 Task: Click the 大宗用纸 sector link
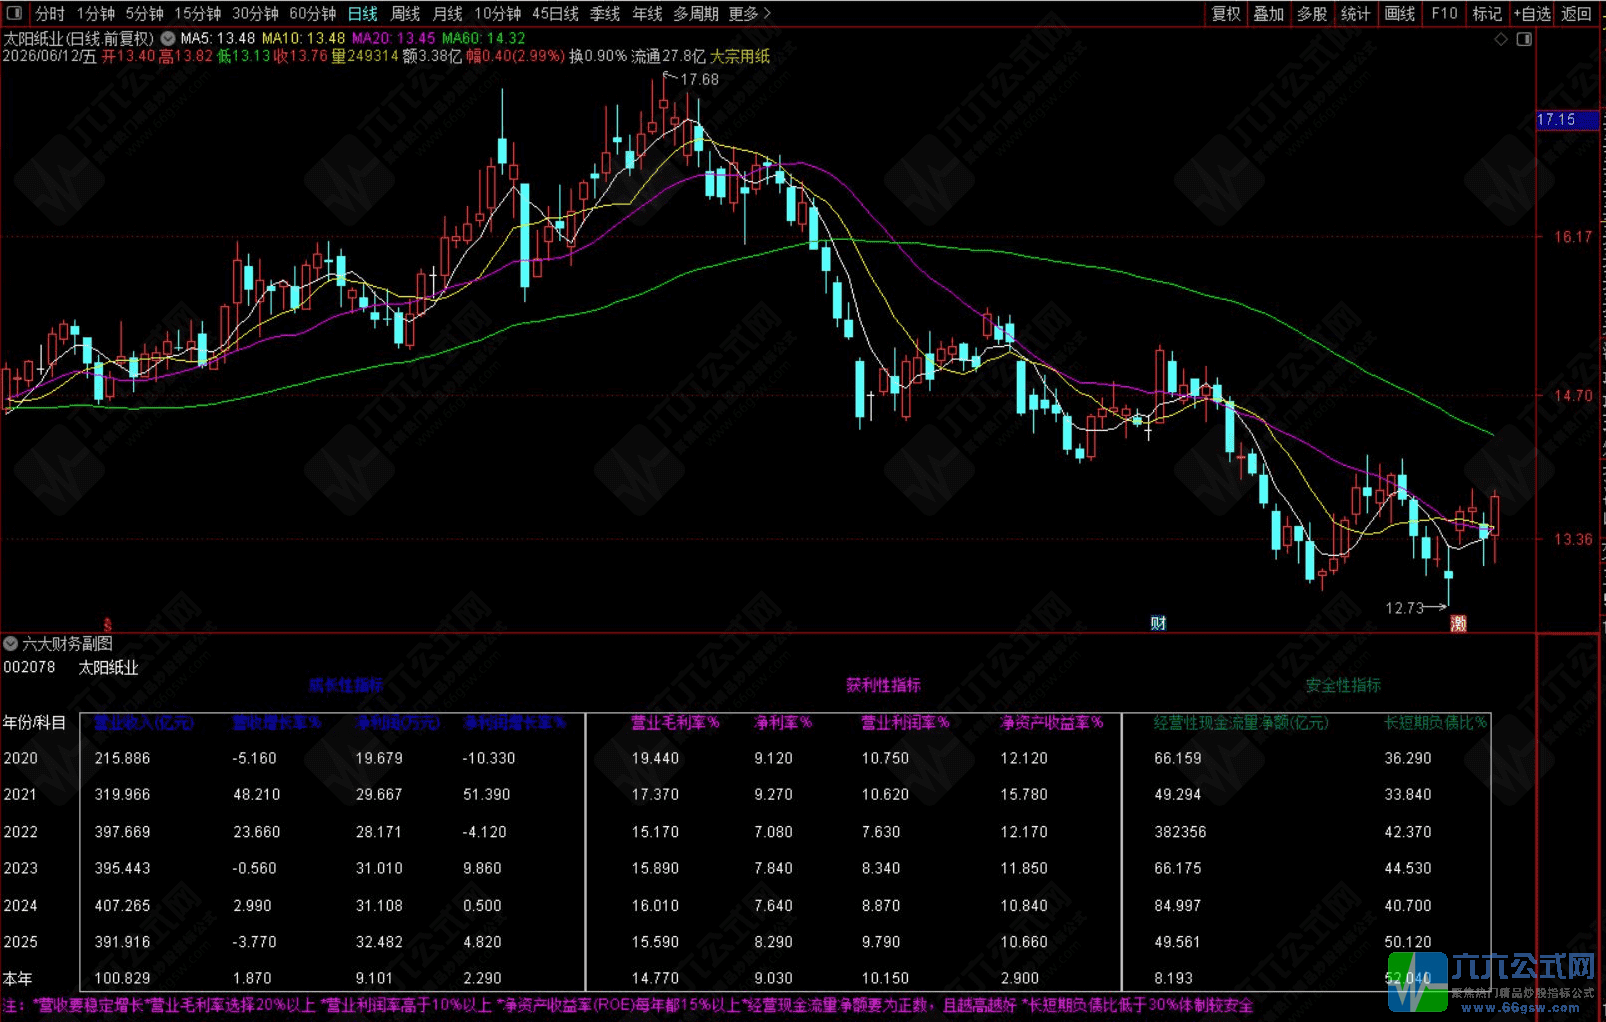(740, 56)
